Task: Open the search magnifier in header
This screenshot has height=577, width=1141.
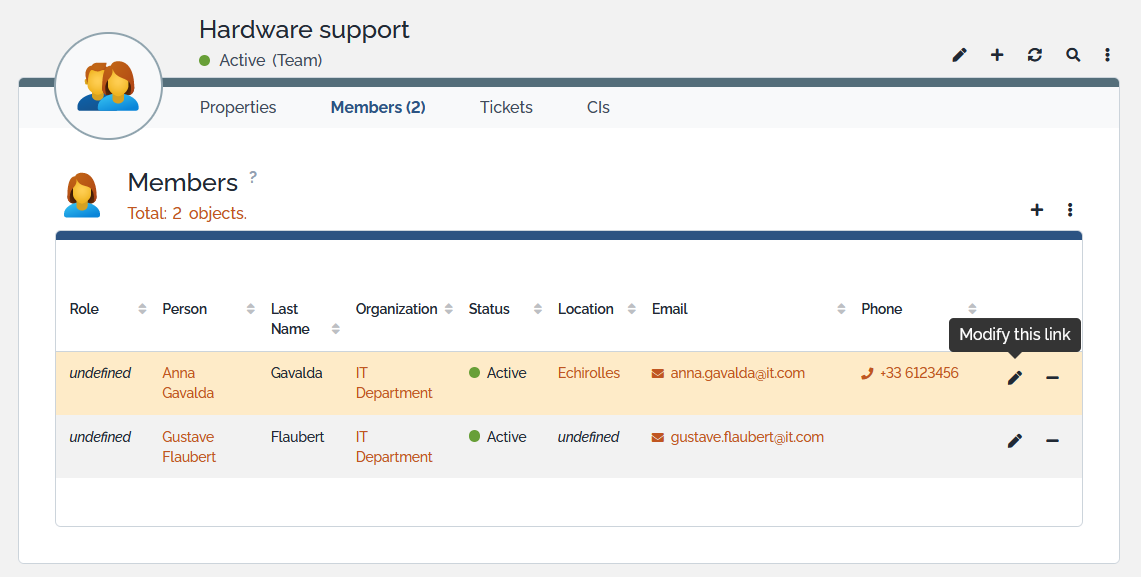Action: [1073, 55]
